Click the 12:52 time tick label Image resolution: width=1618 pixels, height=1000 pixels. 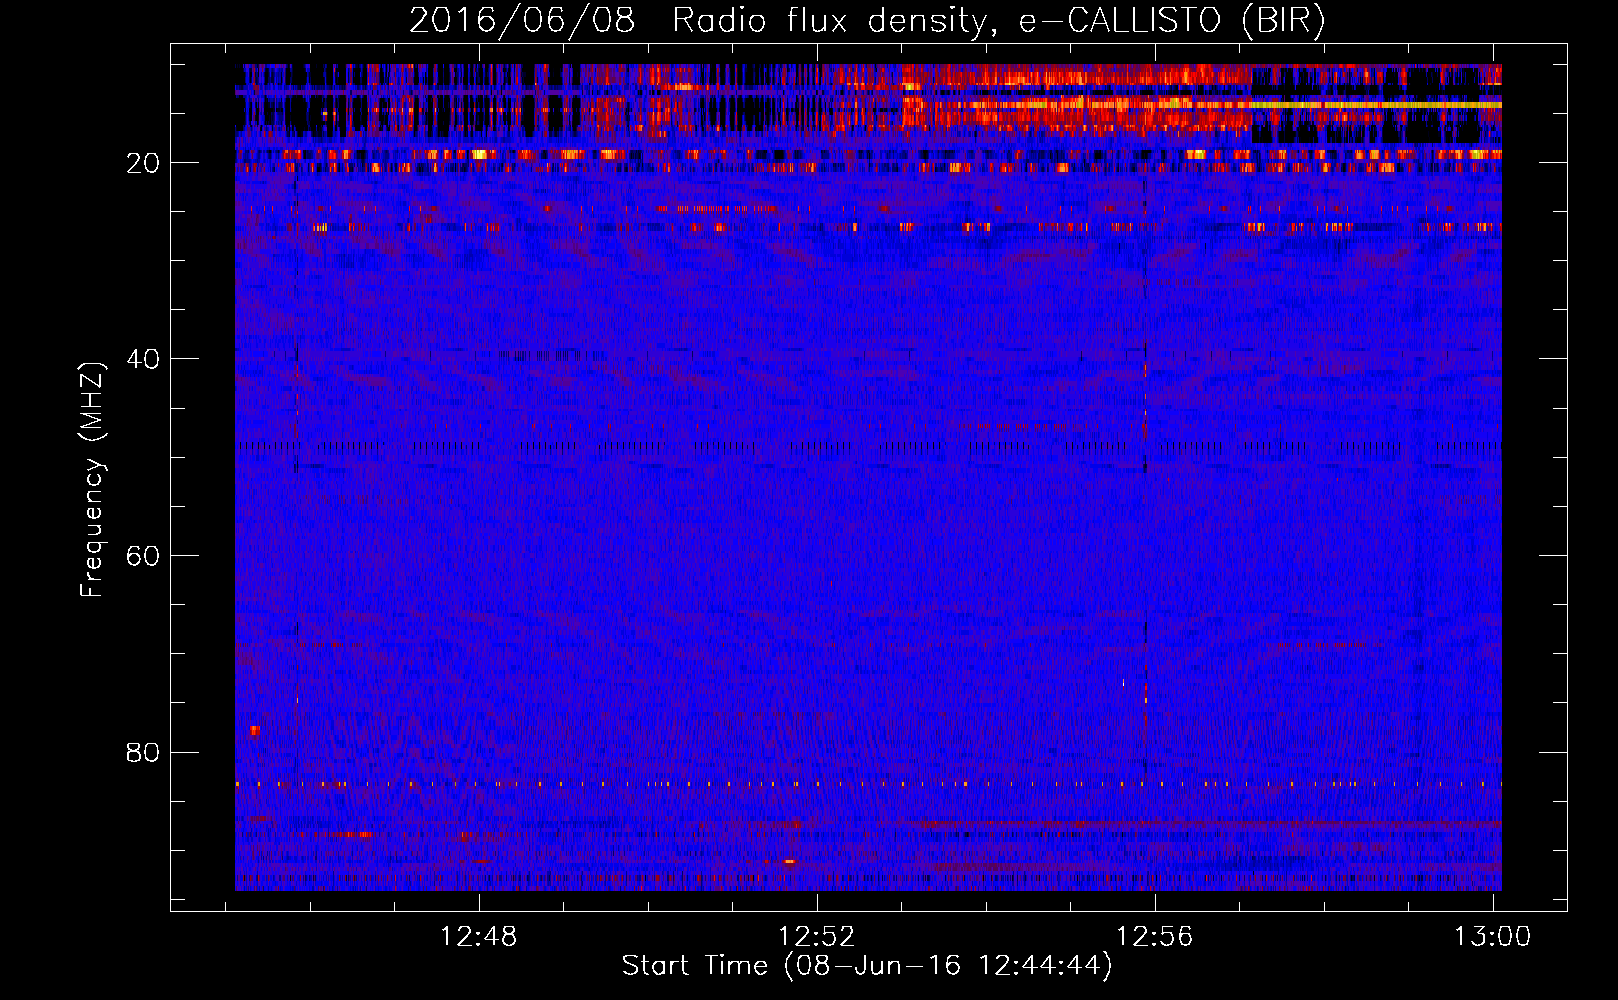click(817, 936)
